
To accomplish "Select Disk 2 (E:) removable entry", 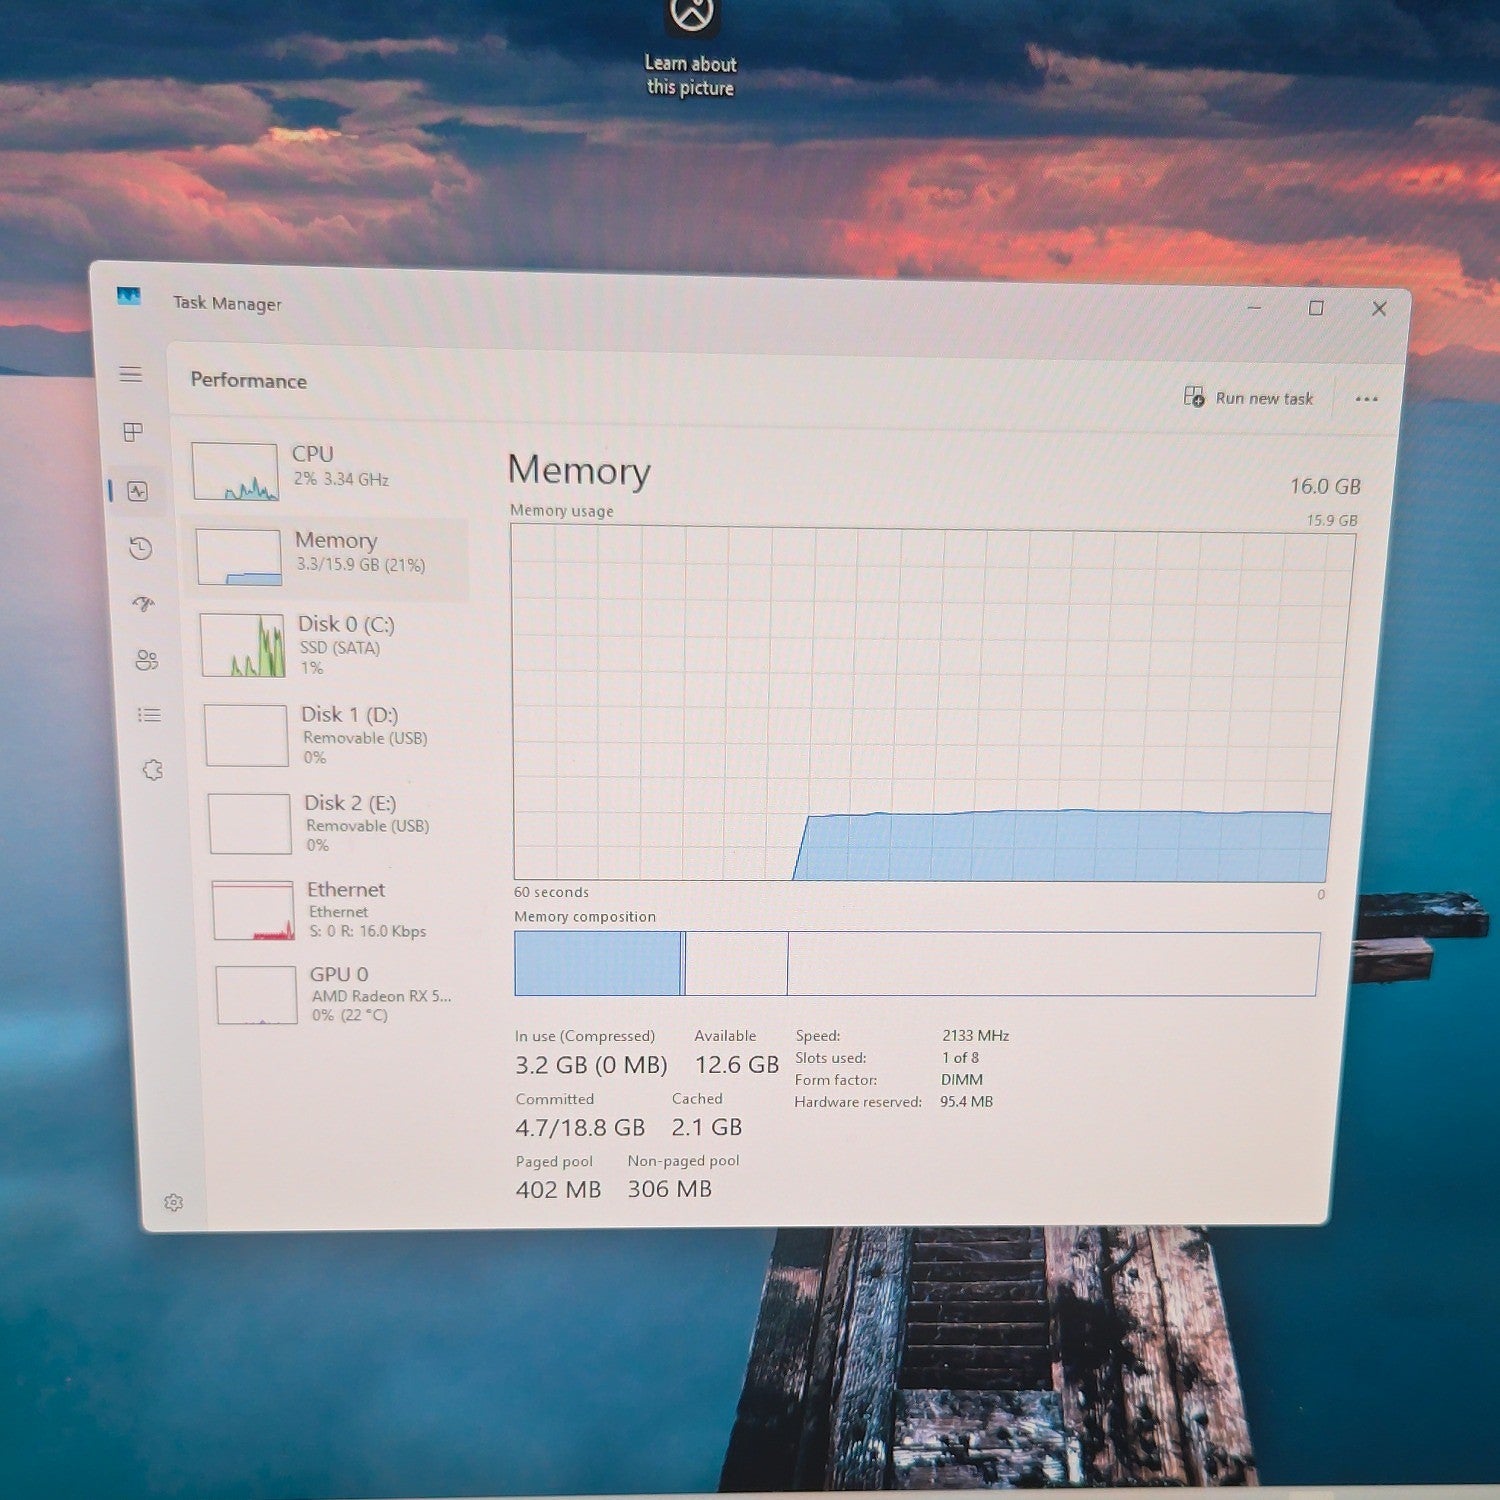I will 334,823.
